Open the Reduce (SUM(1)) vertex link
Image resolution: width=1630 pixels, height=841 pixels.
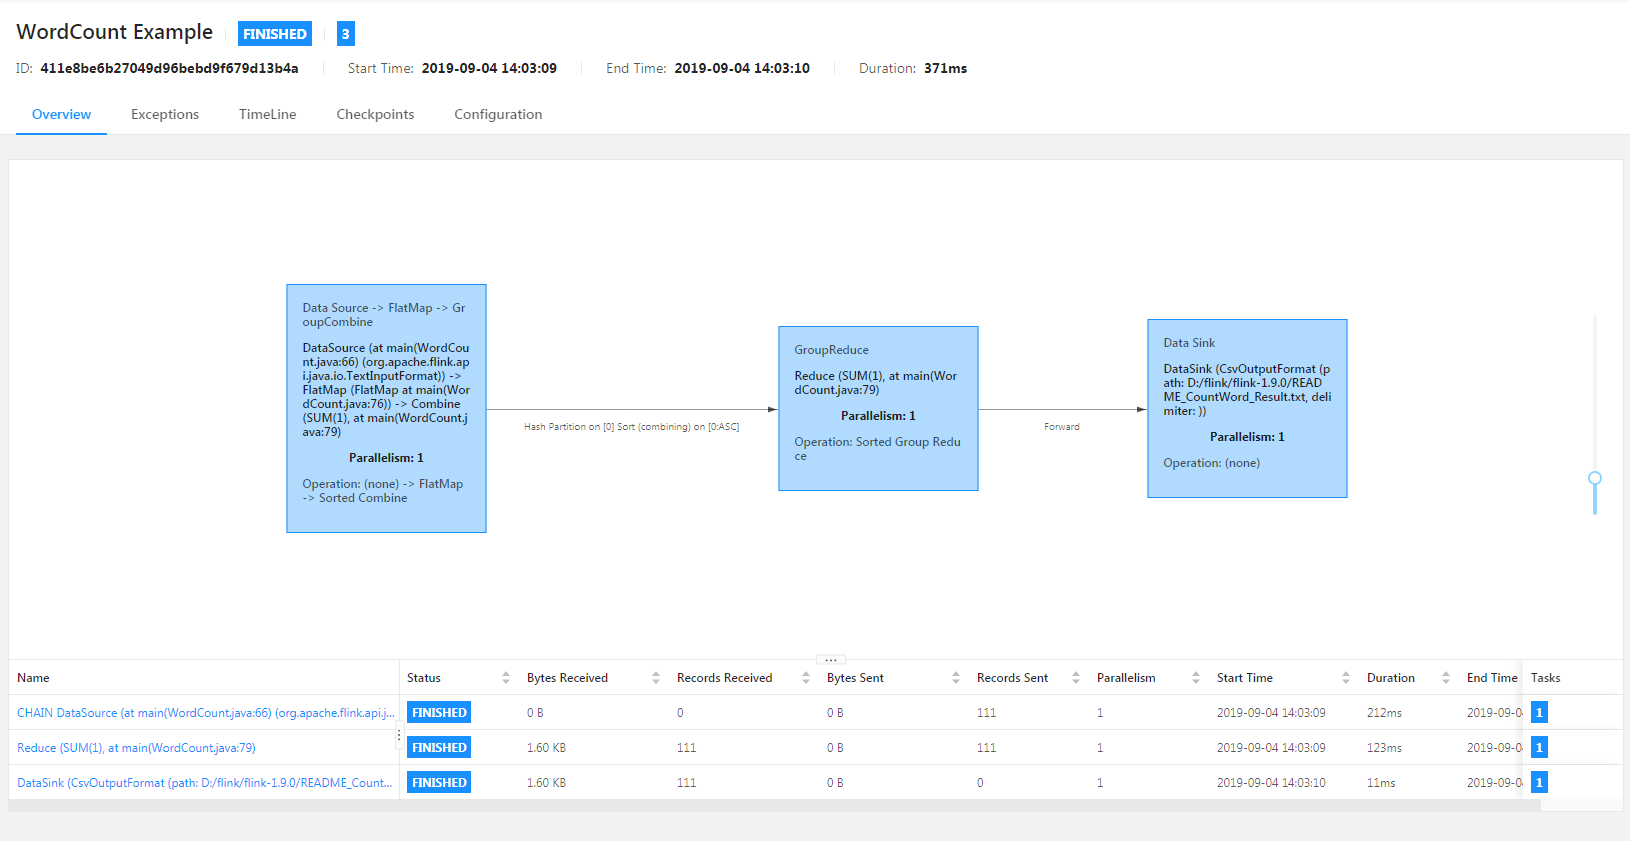tap(136, 748)
